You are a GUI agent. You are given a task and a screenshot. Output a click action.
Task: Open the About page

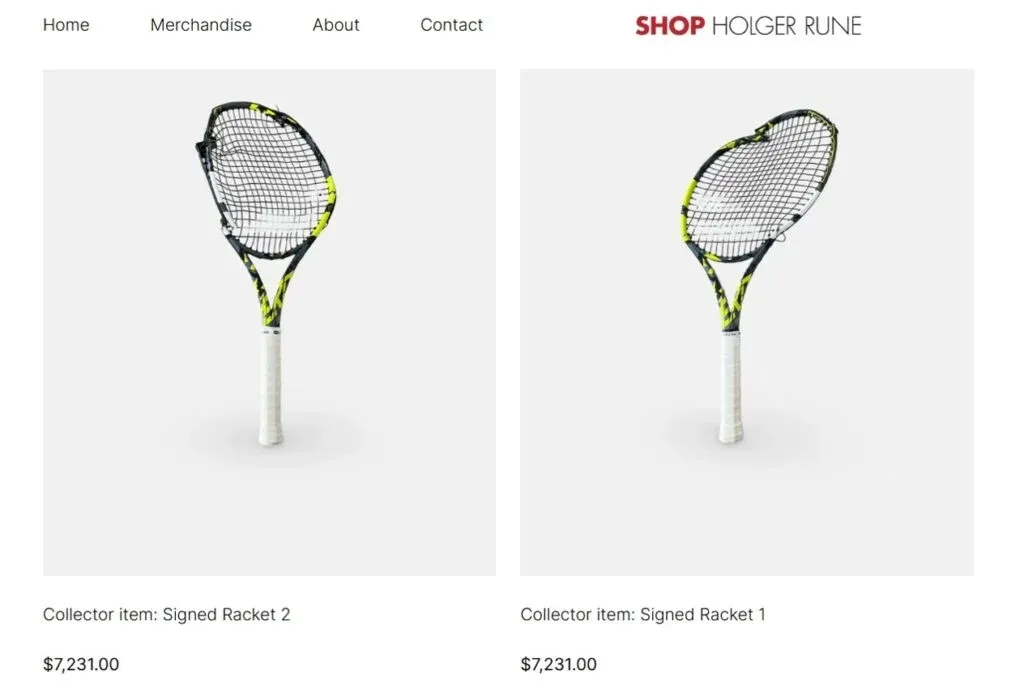click(336, 25)
